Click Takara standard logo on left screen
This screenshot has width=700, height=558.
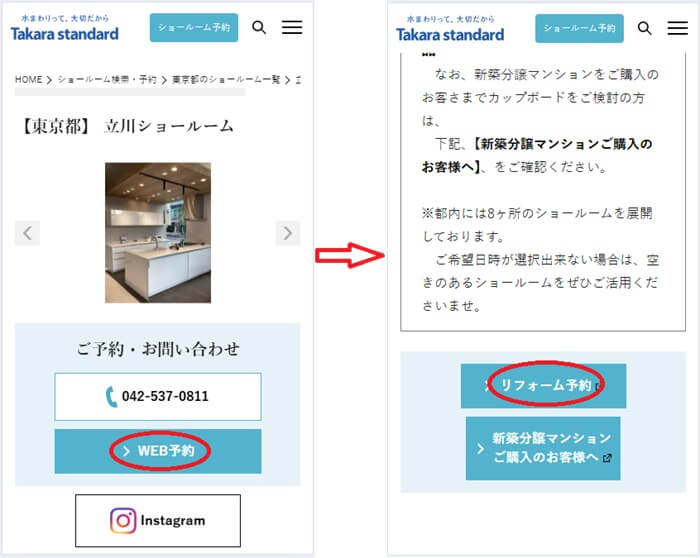65,29
